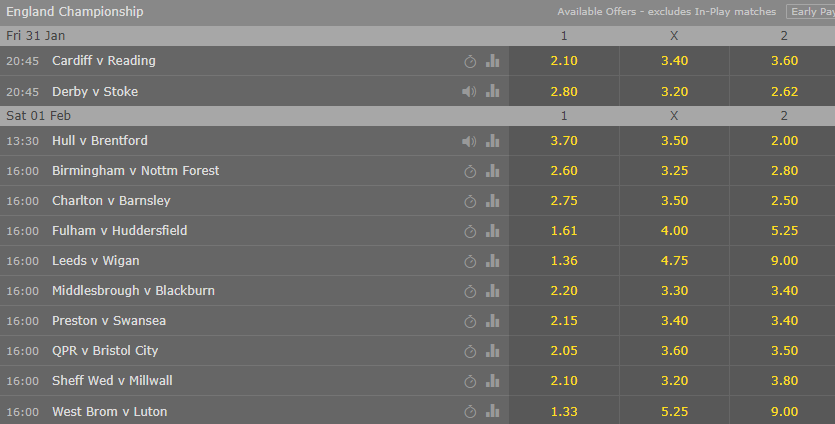Click stopwatch icon for Birmingham v Nottm Forest

click(470, 172)
